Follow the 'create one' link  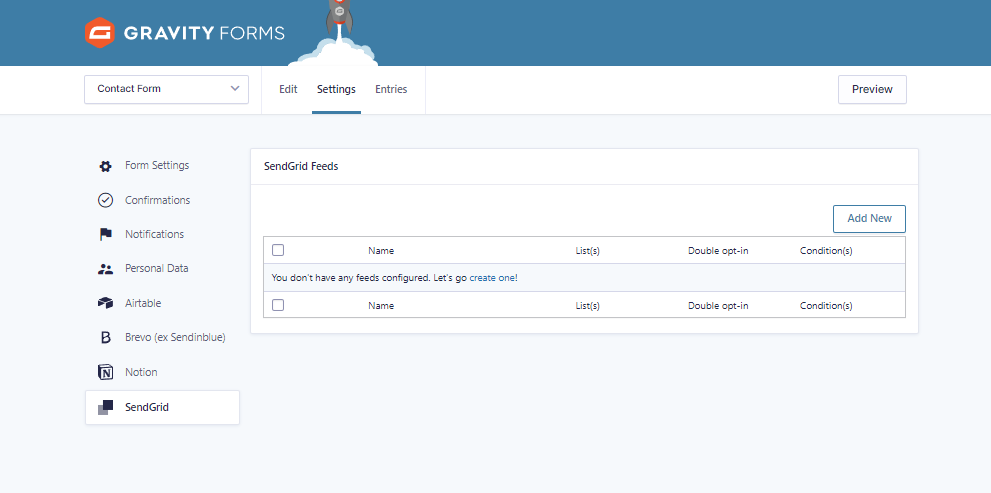[x=492, y=277]
